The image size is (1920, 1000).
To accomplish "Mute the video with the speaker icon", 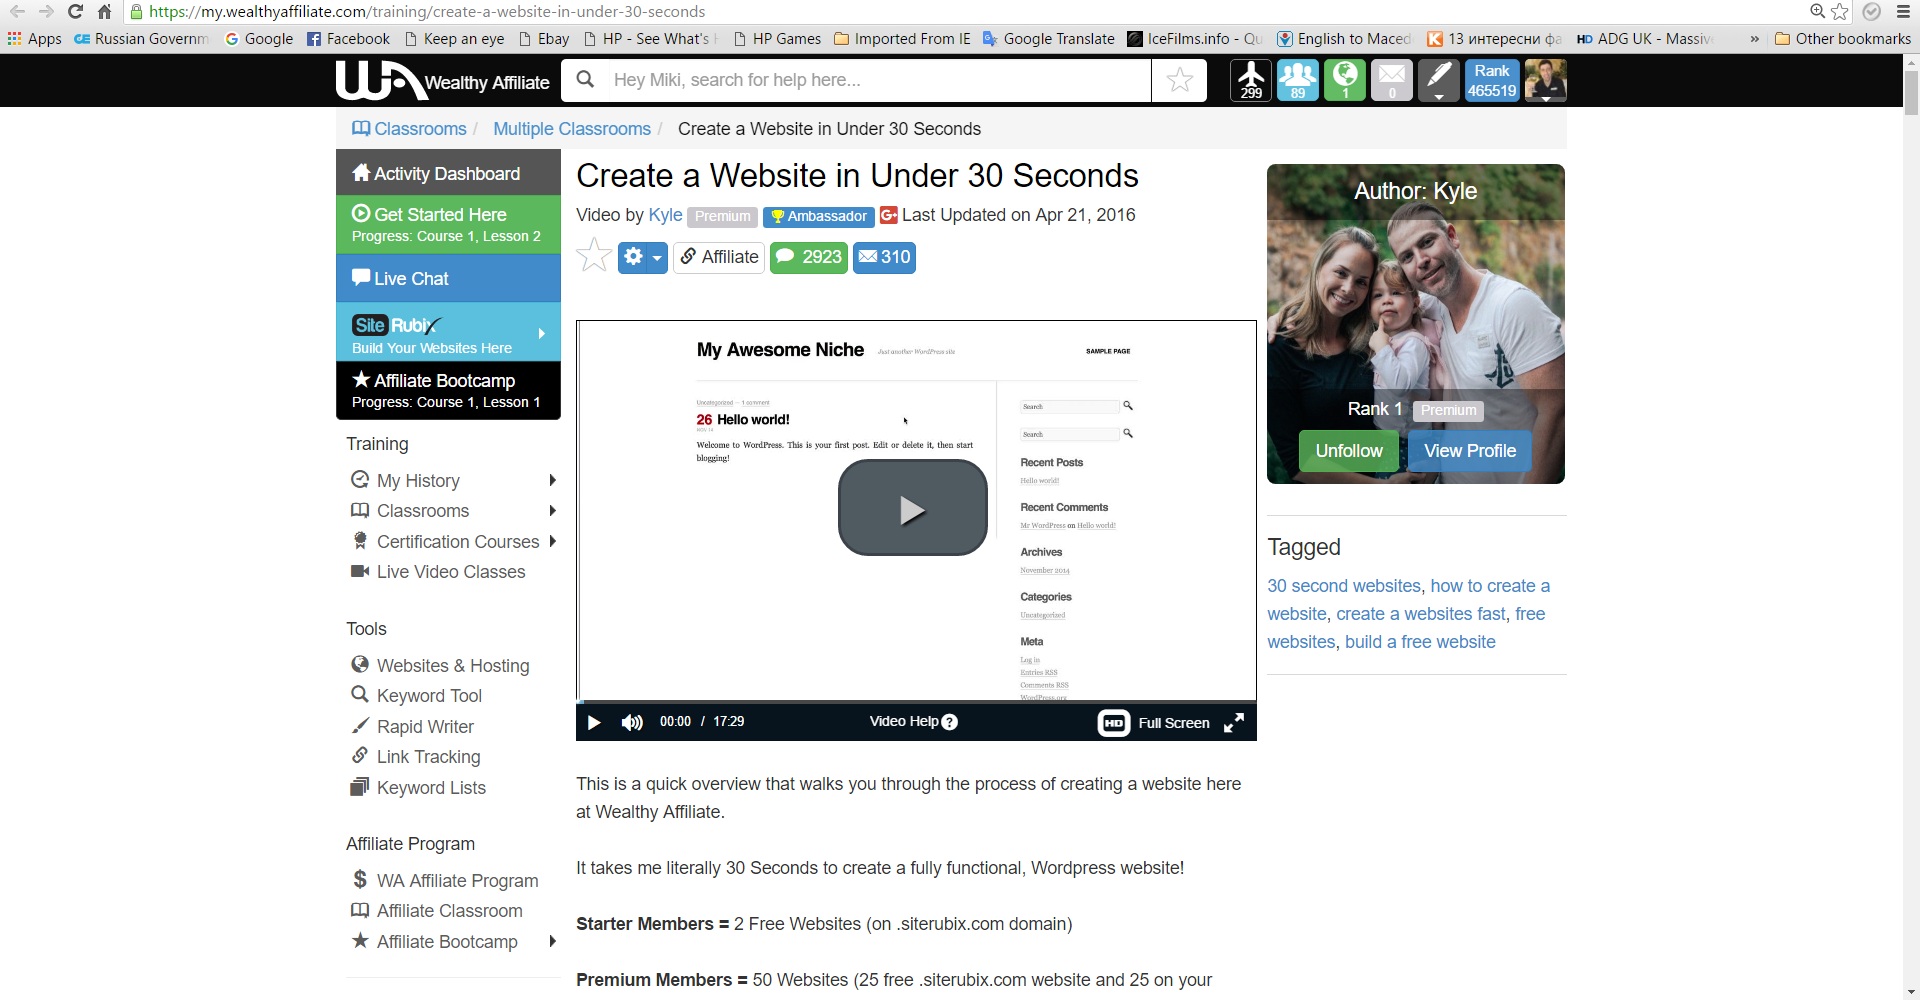I will pos(632,722).
